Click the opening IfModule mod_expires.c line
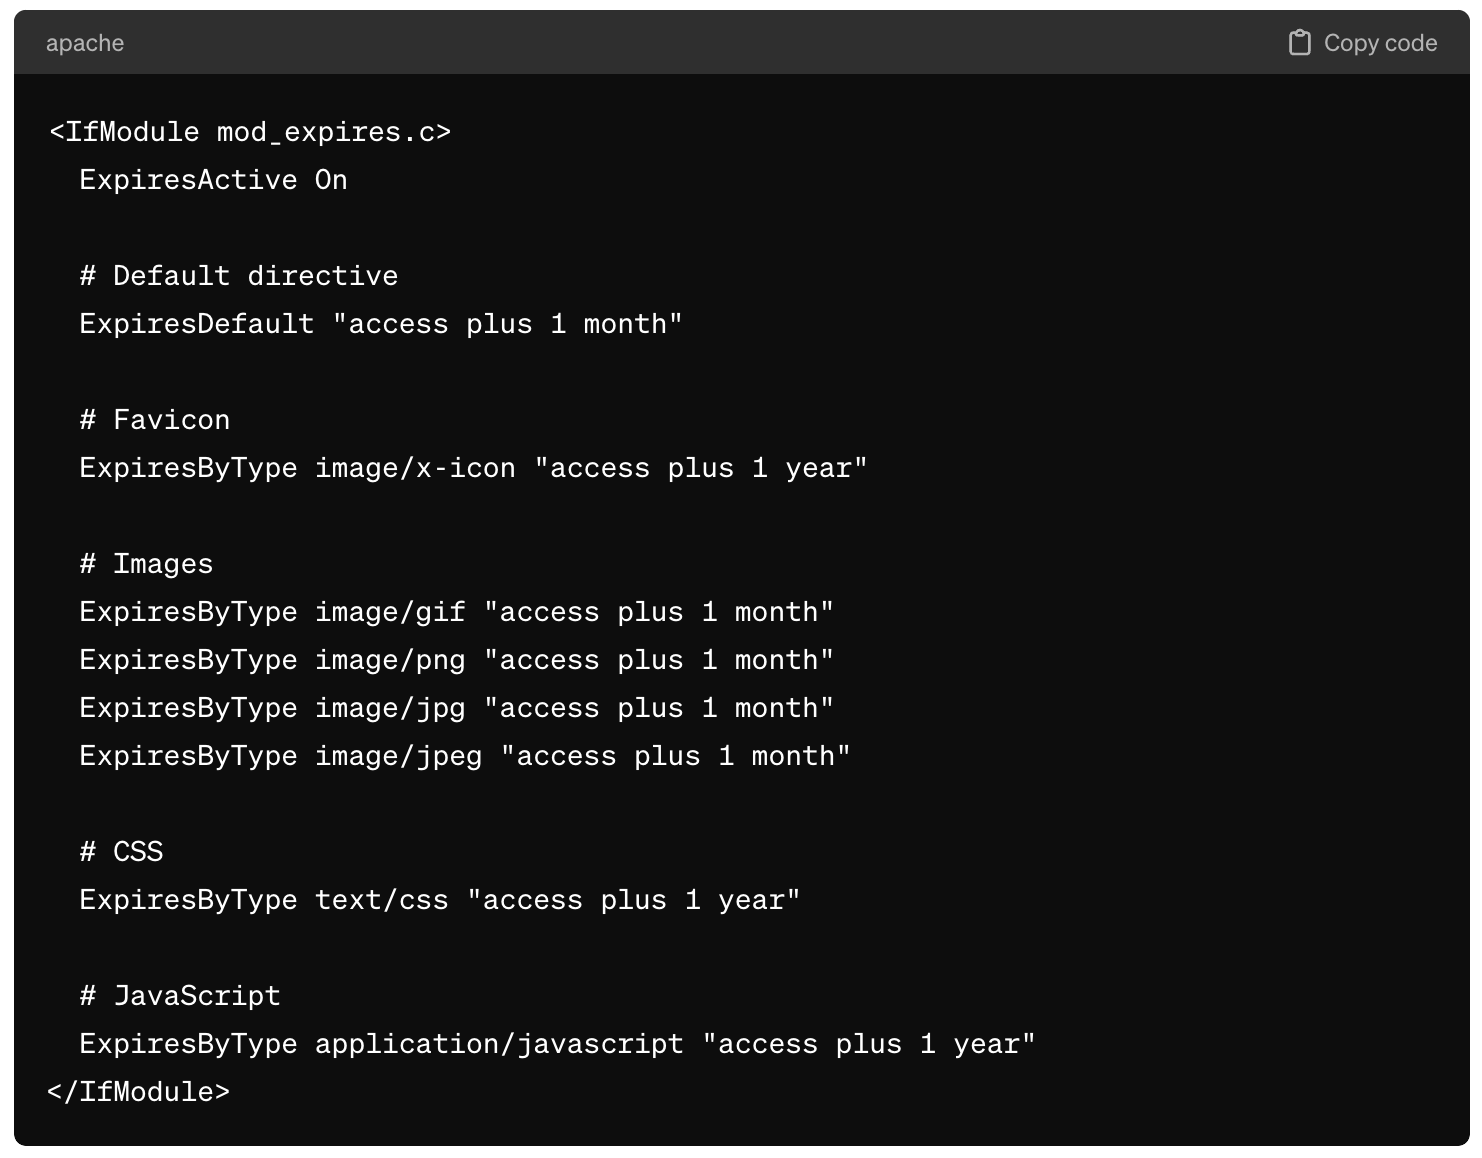This screenshot has height=1158, width=1482. [250, 132]
